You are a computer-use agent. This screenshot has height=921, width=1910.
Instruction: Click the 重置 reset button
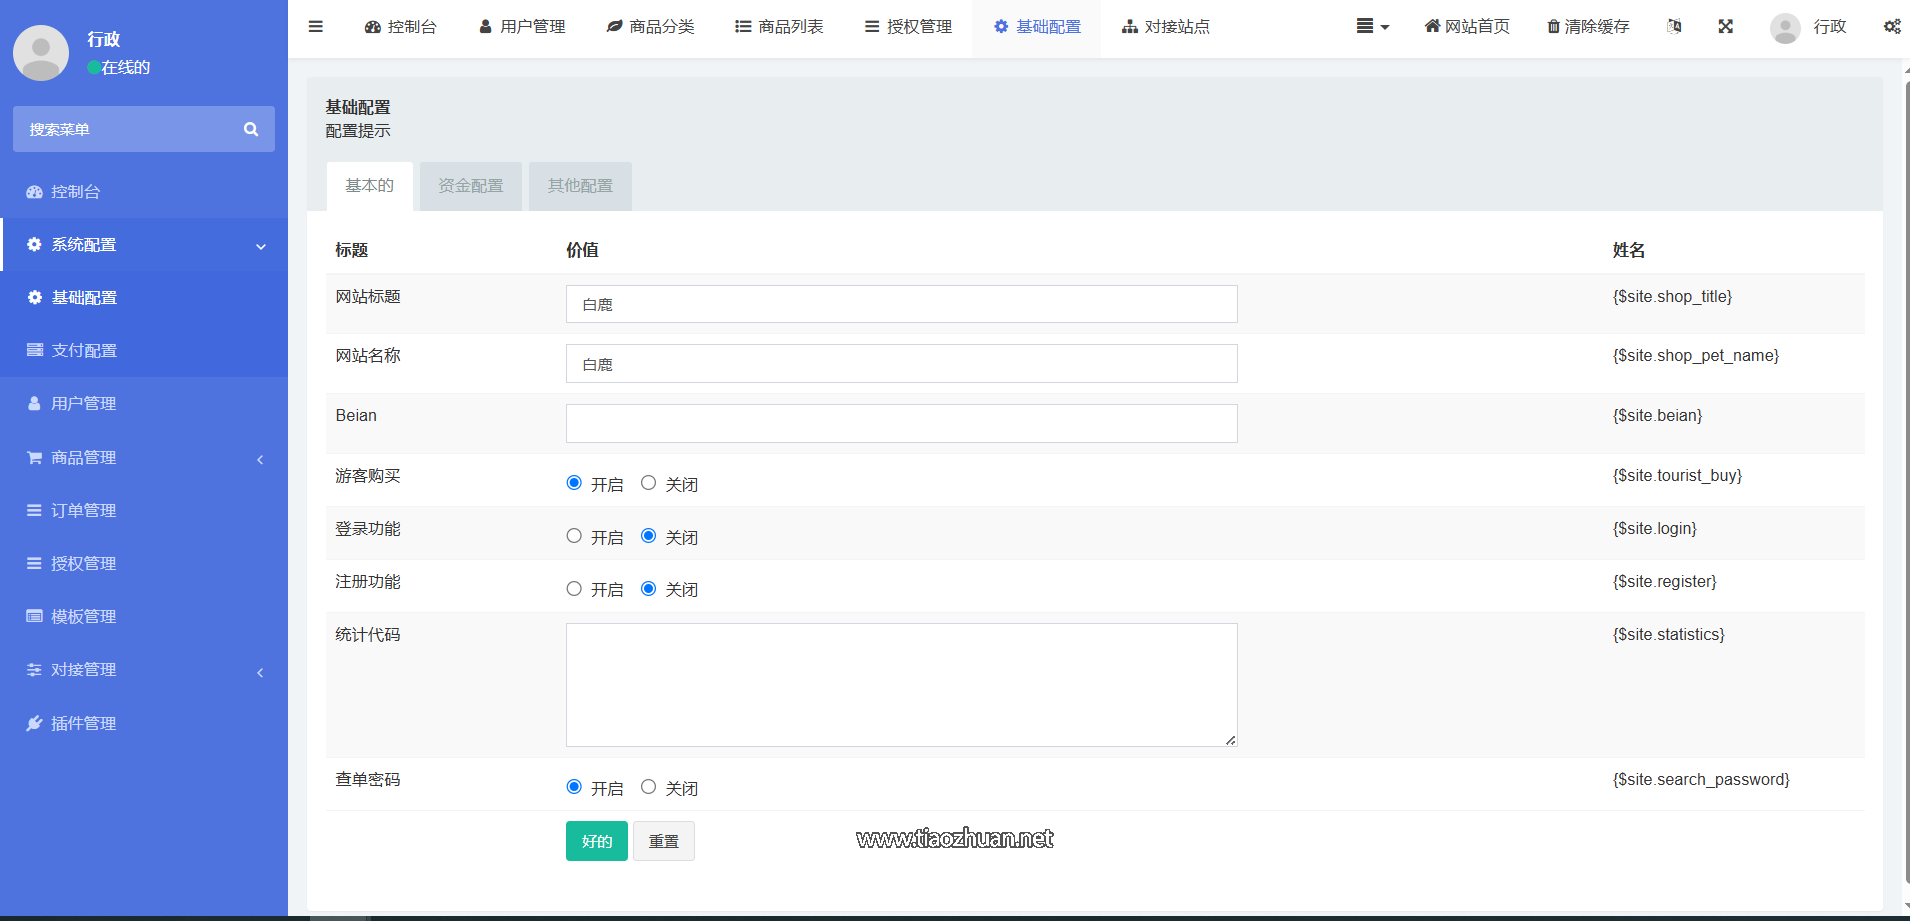point(663,841)
